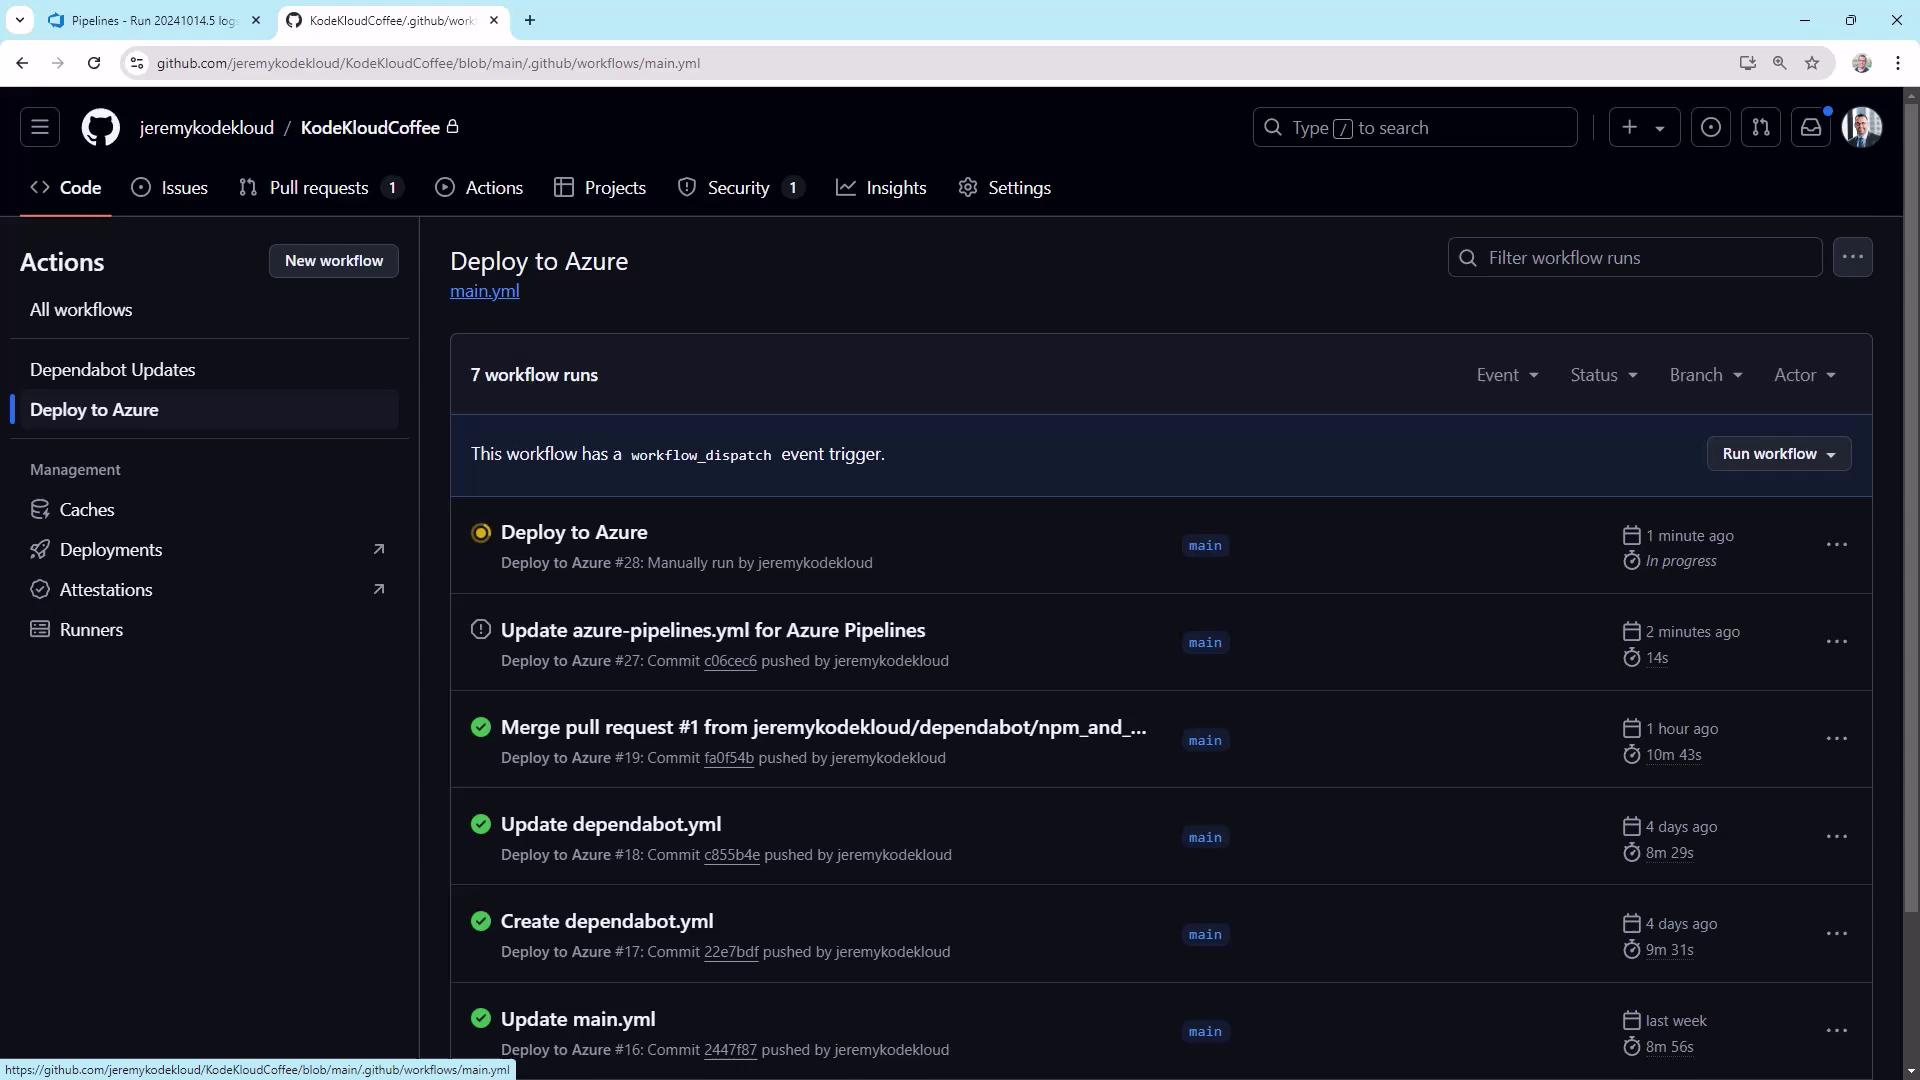Click the browser address bar URL

click(428, 63)
